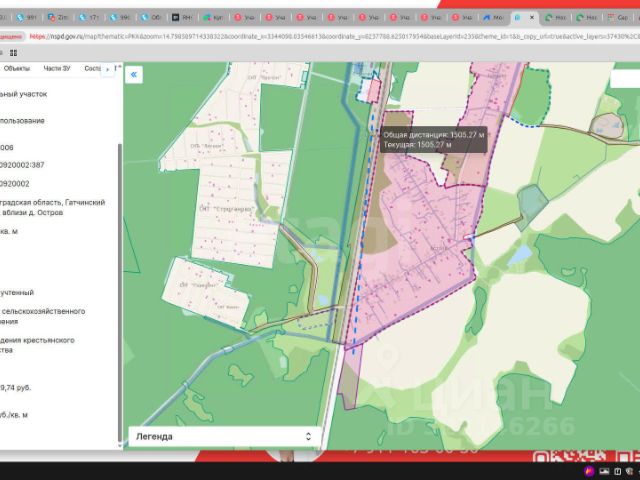640x480 pixels.
Task: Click the side panel vertical scrollbar
Action: click(120, 292)
